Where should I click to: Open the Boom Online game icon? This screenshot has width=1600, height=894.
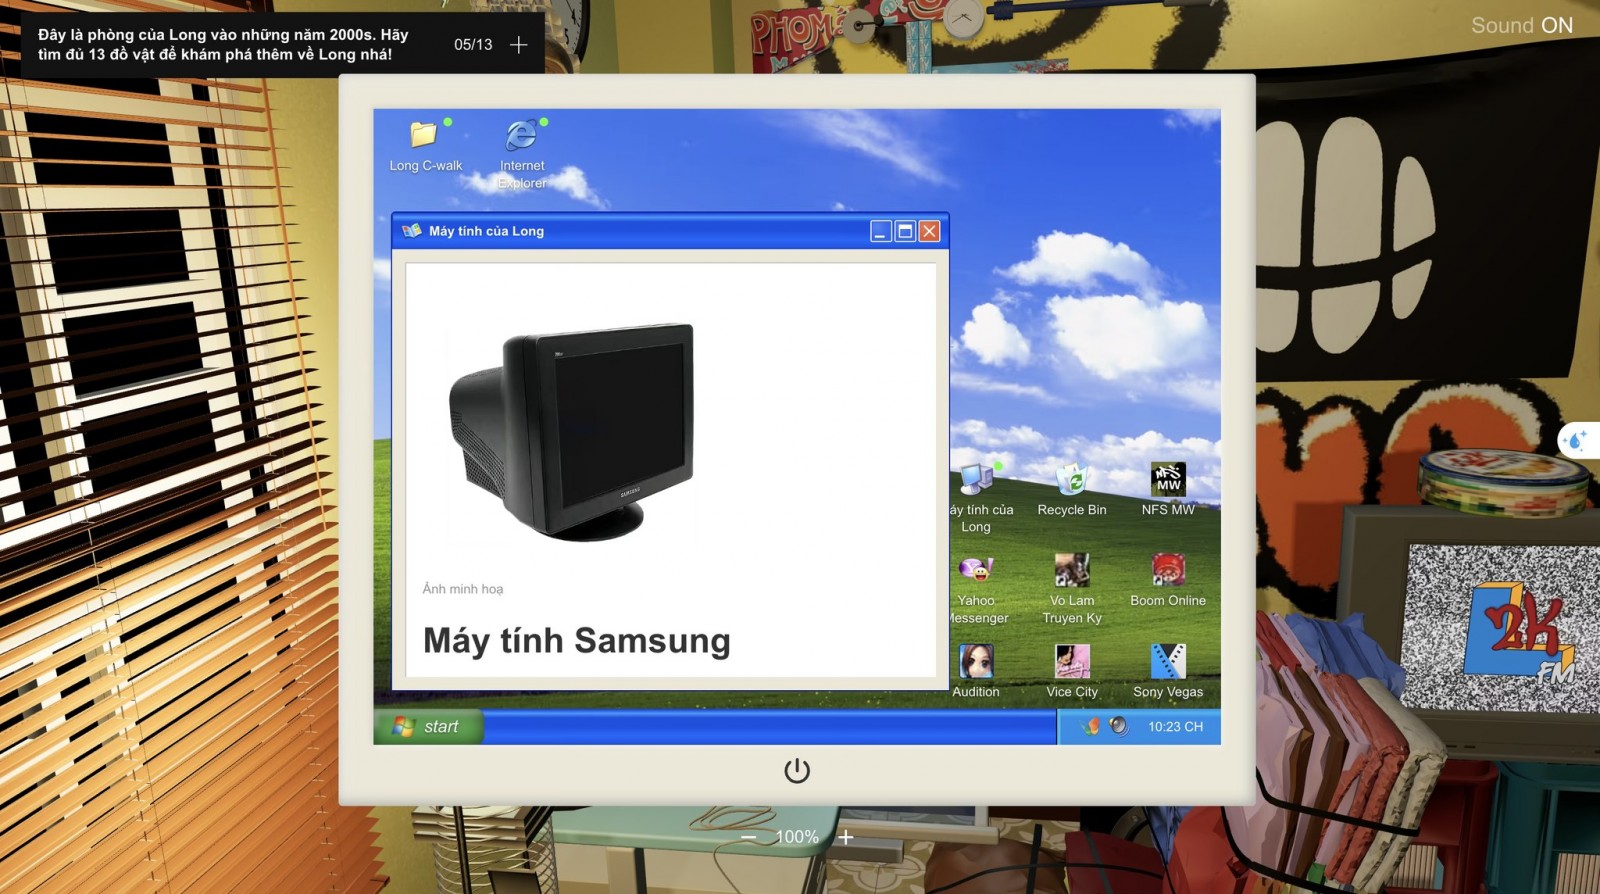[1167, 571]
